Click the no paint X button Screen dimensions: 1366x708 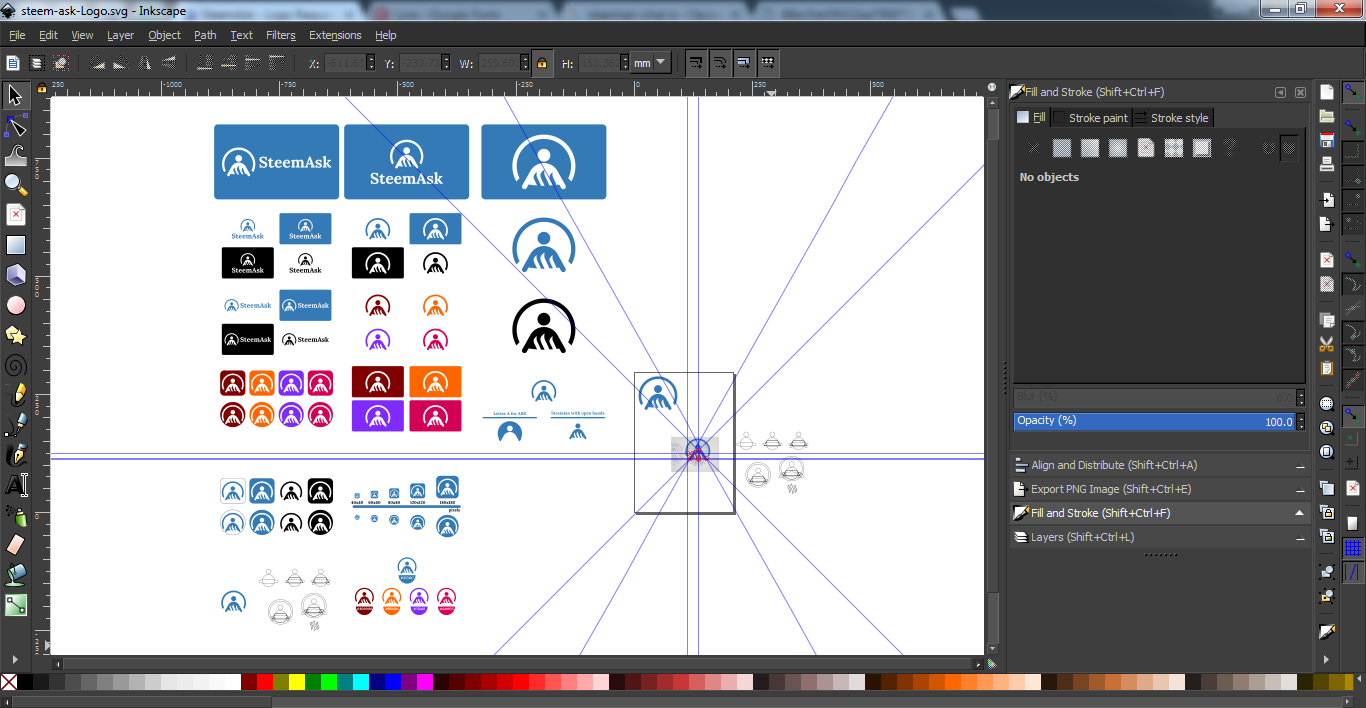[1034, 148]
